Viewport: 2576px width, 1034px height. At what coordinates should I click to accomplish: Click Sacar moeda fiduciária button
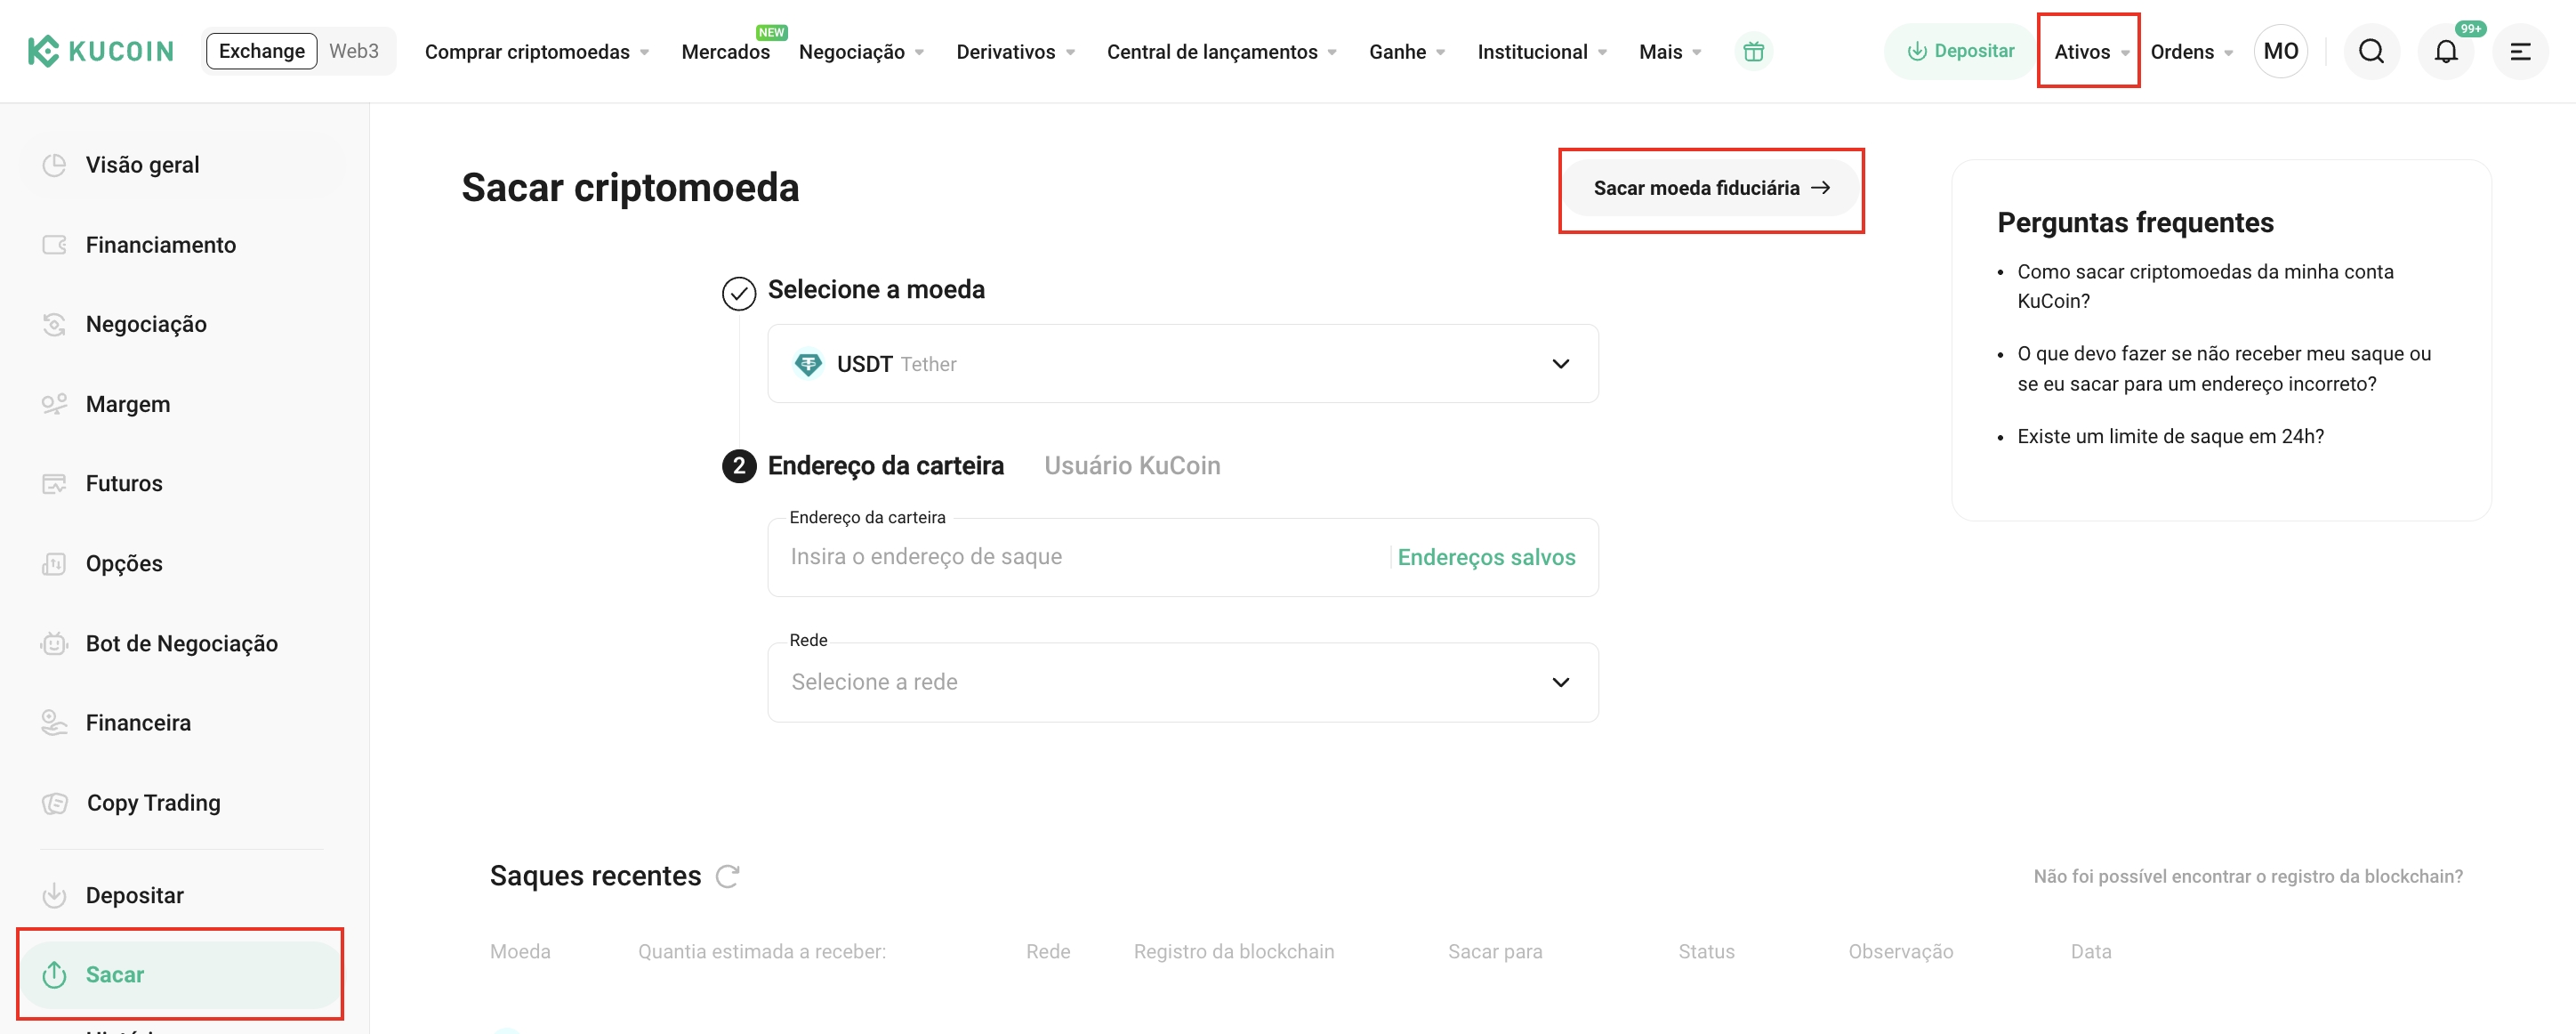click(1710, 188)
